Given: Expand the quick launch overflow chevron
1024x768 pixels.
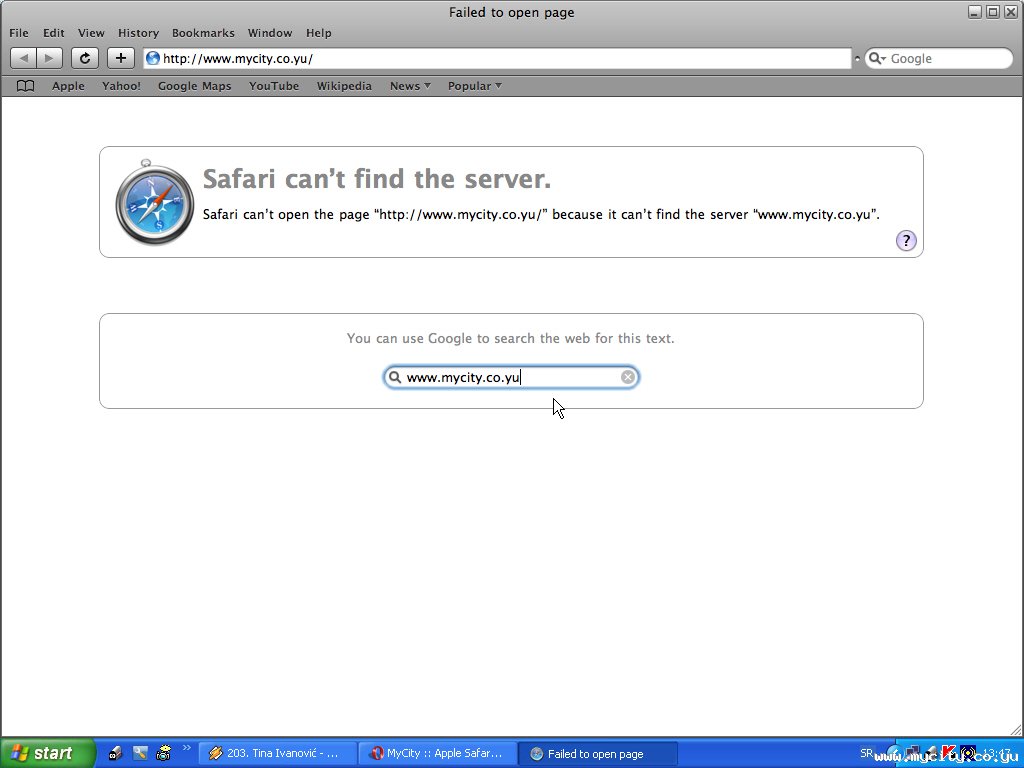Looking at the screenshot, I should click(x=187, y=748).
